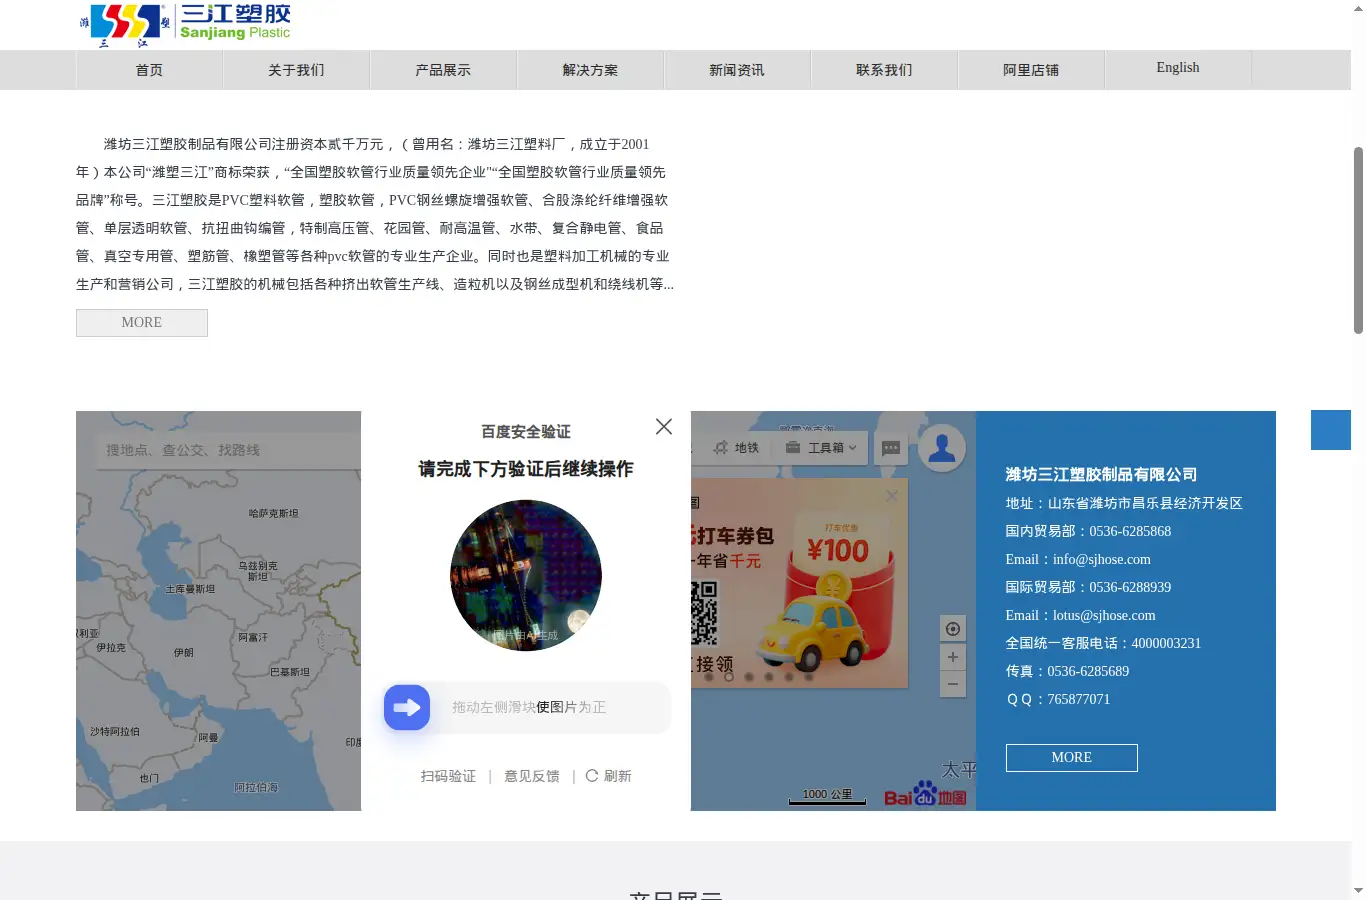
Task: Click the blue arrow slider handle
Action: point(407,708)
